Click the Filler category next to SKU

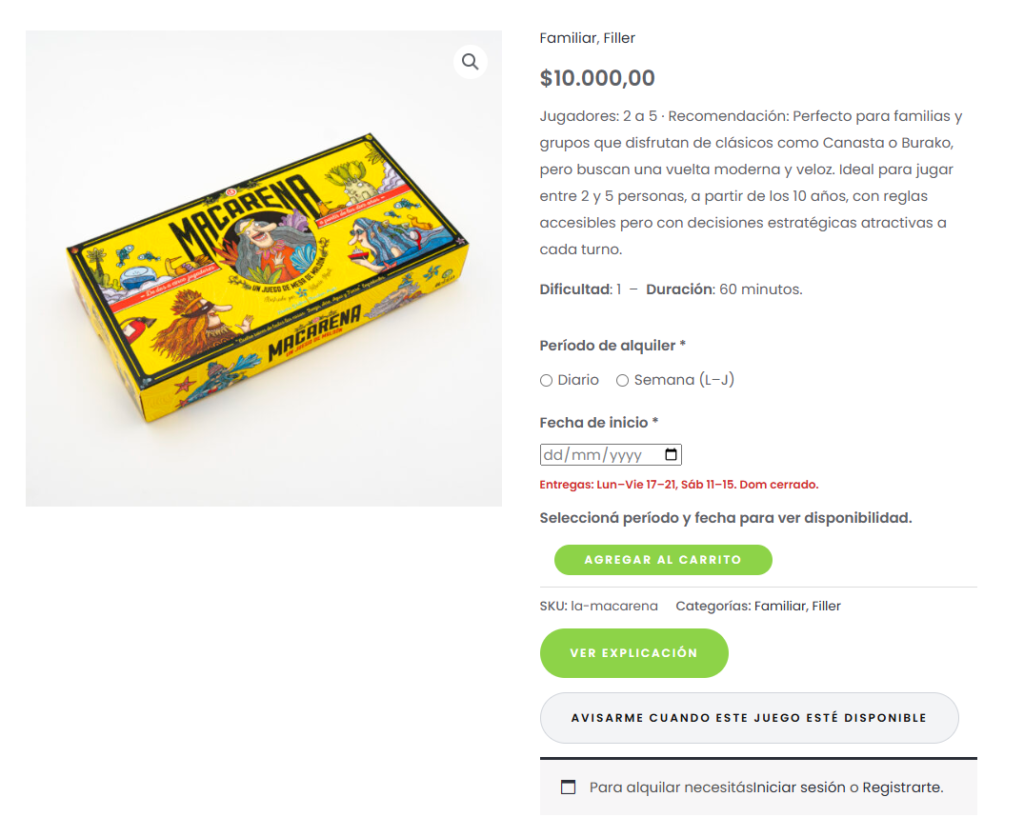pos(826,606)
